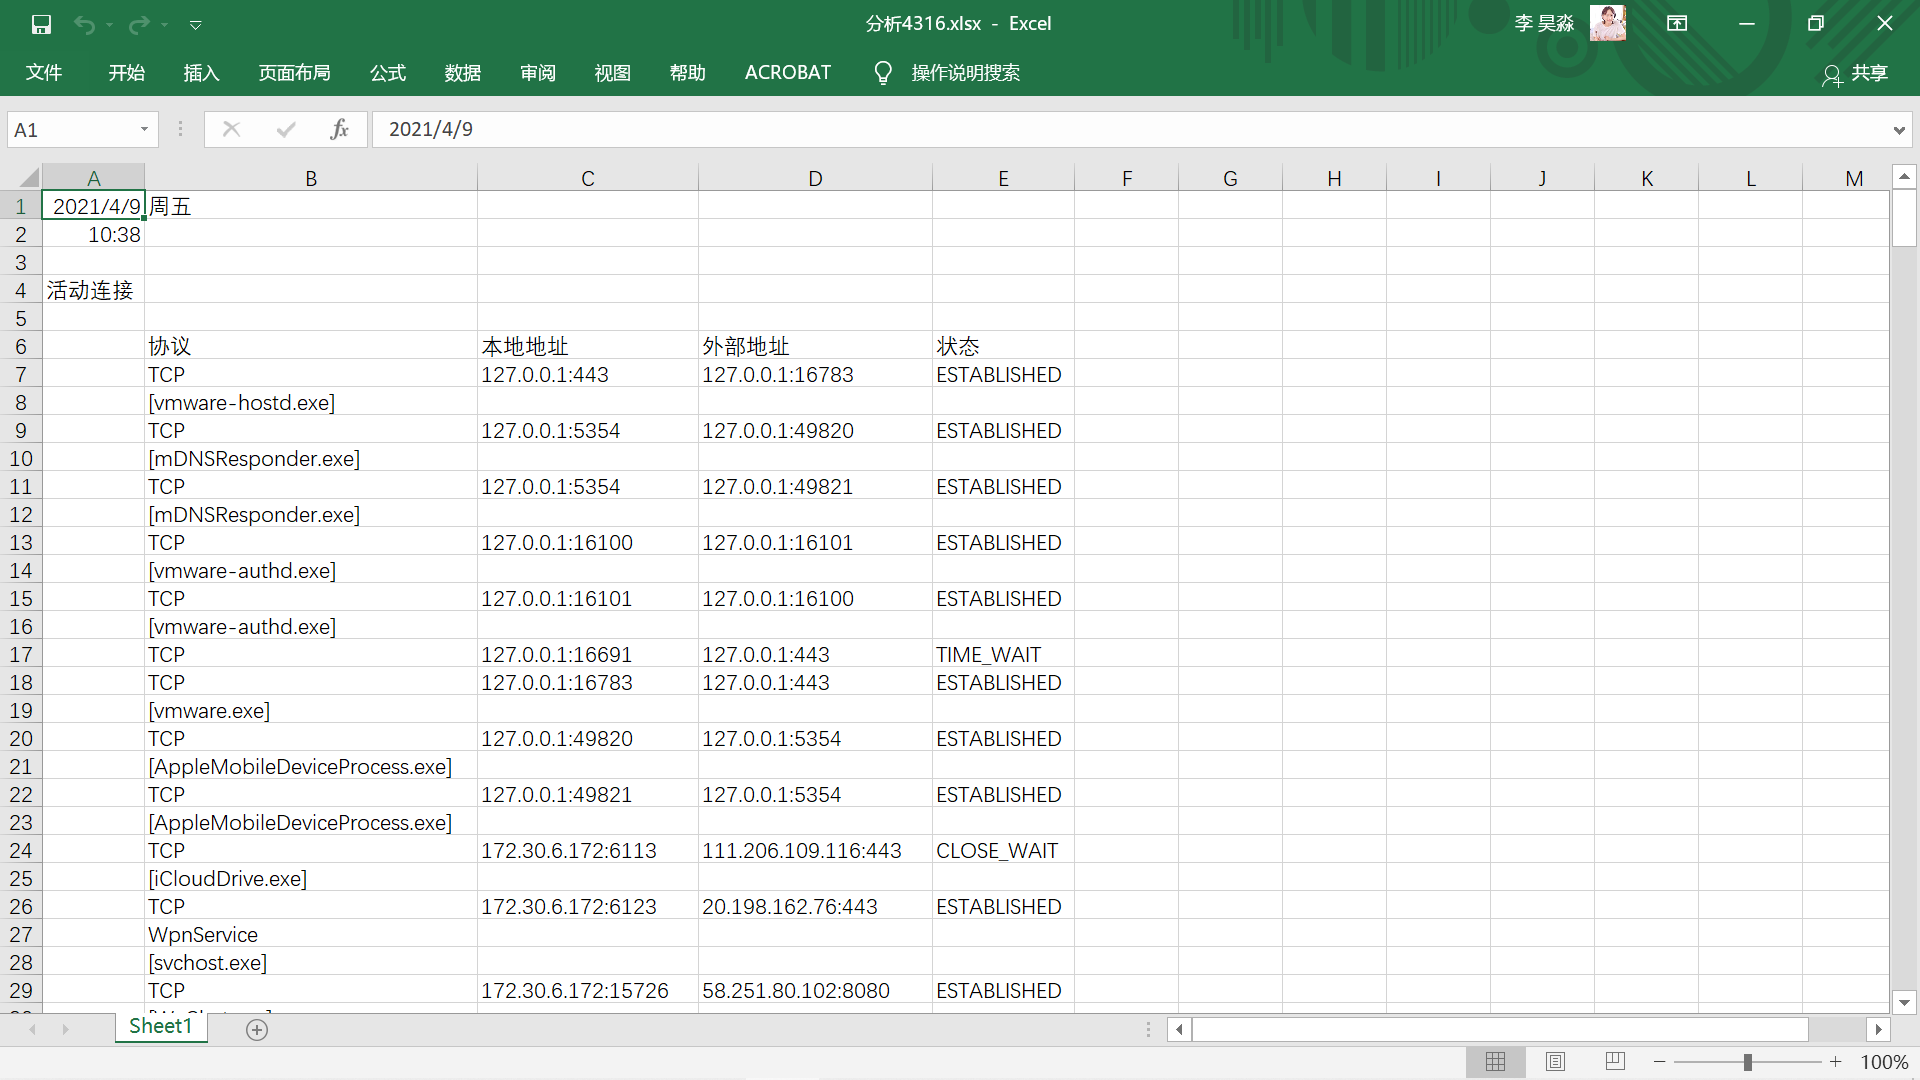Image resolution: width=1920 pixels, height=1080 pixels.
Task: Switch to Page Break Preview view
Action: pyautogui.click(x=1614, y=1062)
